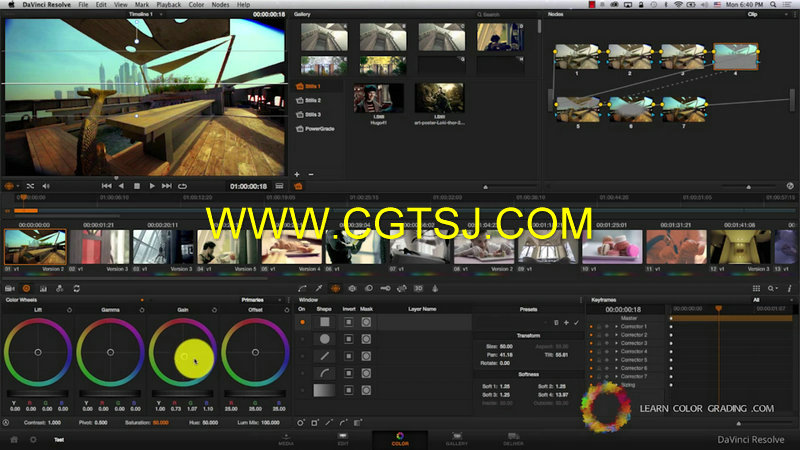
Task: Open the Curves palette icon
Action: click(303, 288)
